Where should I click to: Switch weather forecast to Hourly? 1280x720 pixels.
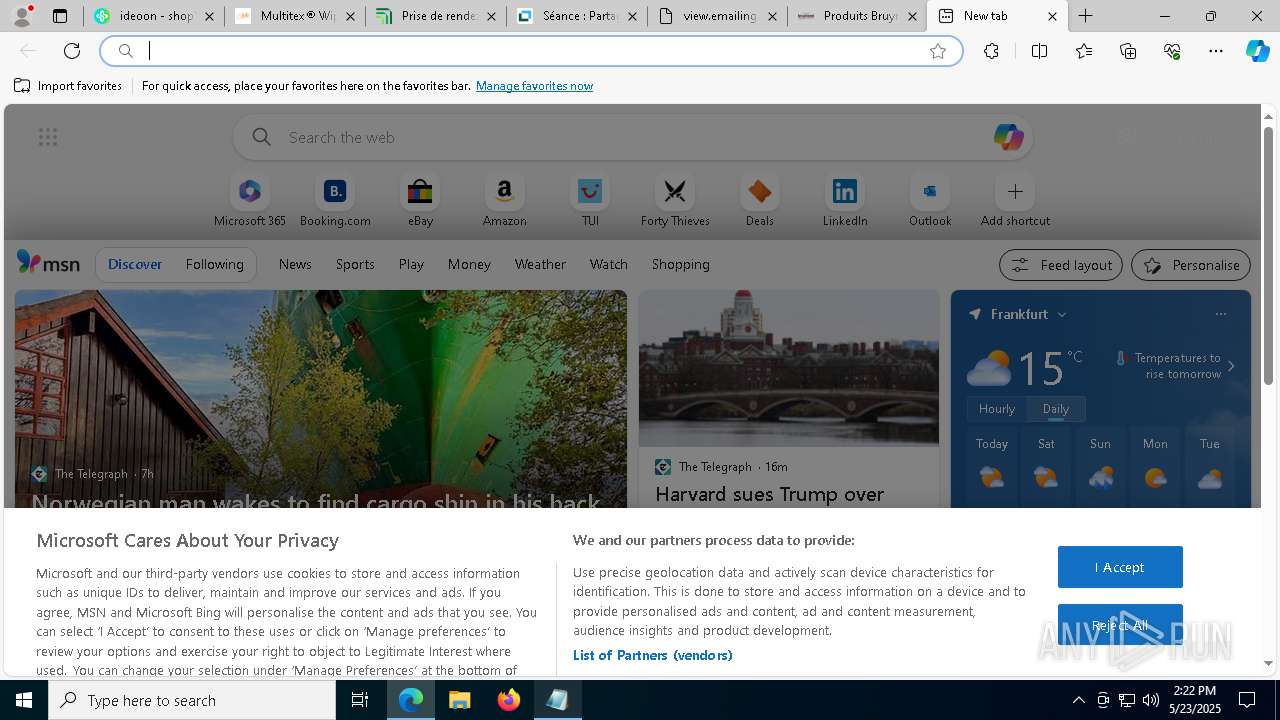pyautogui.click(x=997, y=409)
